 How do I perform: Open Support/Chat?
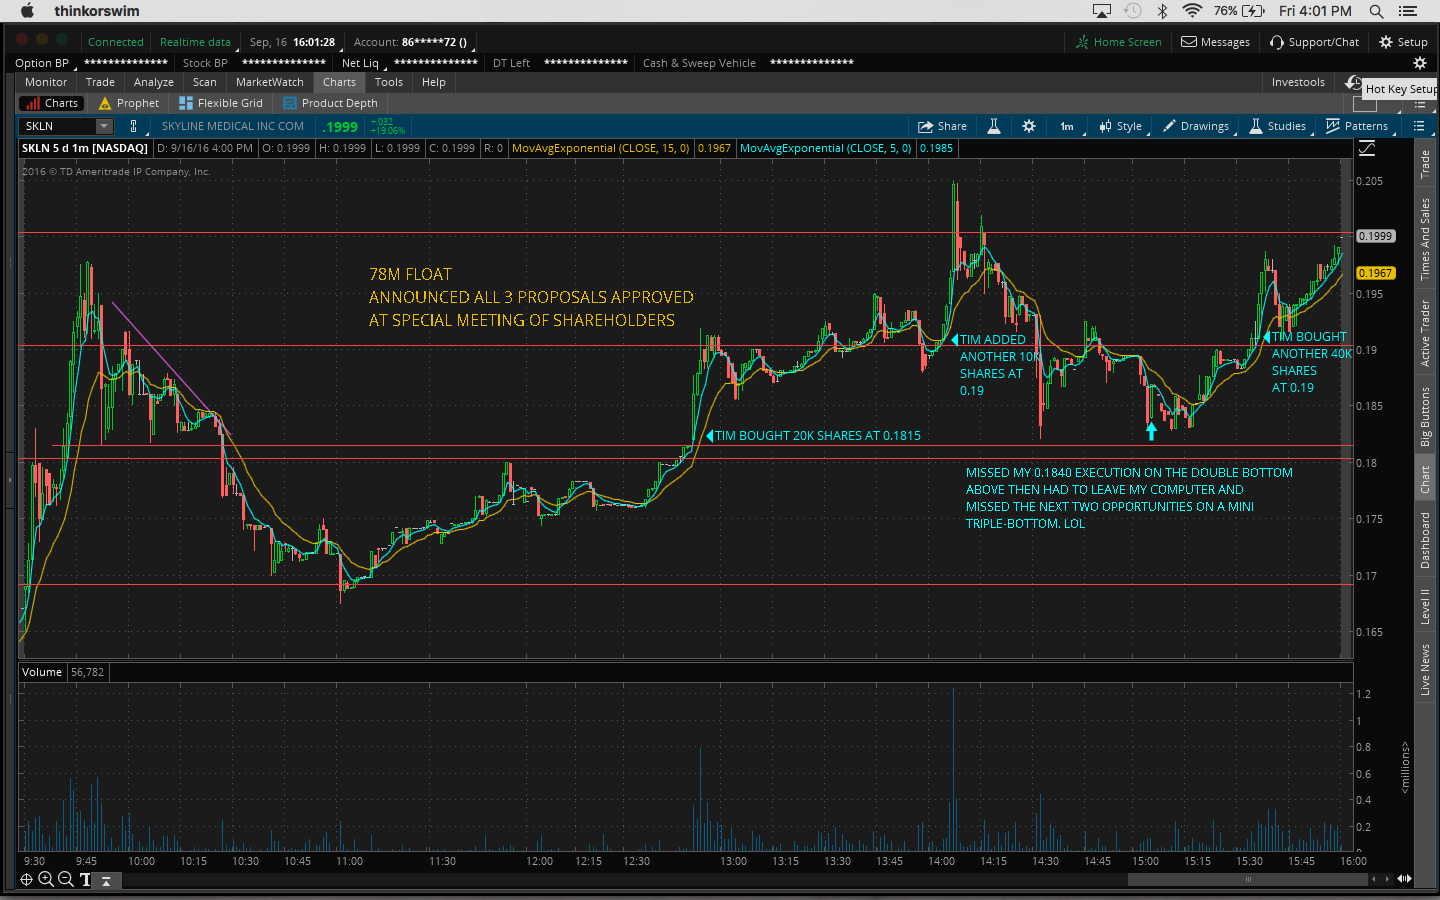point(1314,42)
